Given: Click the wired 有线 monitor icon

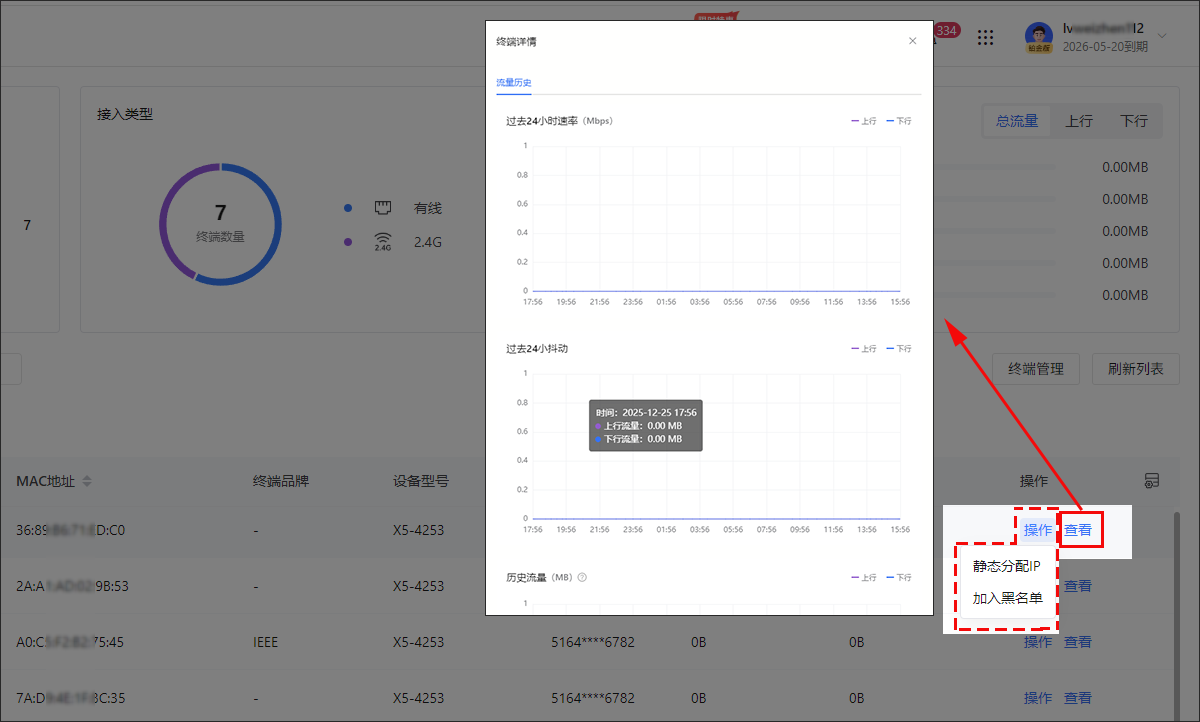Looking at the screenshot, I should (x=383, y=207).
